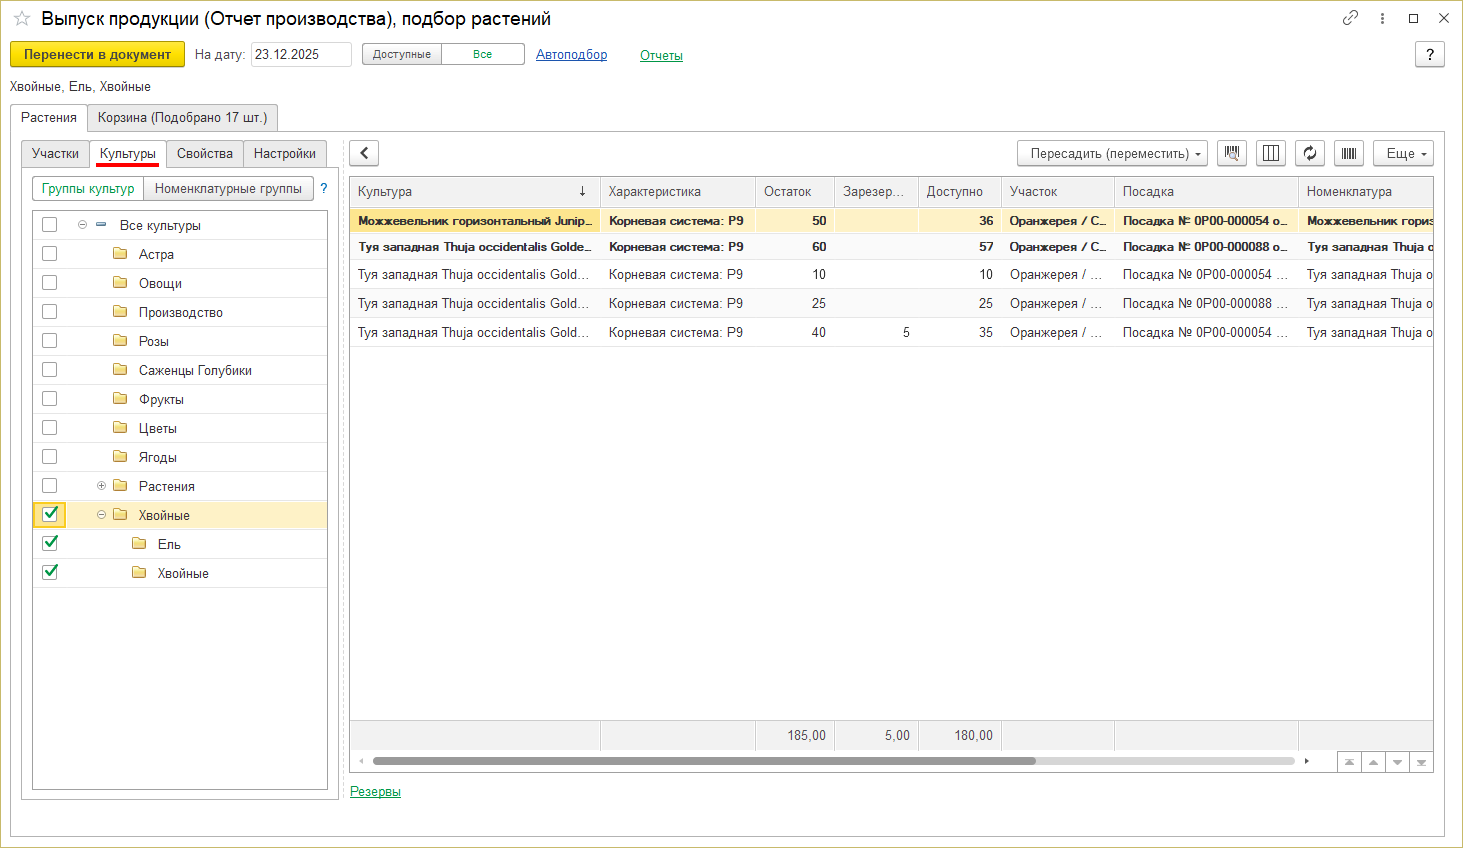Click the back arrow above the table

pyautogui.click(x=364, y=153)
